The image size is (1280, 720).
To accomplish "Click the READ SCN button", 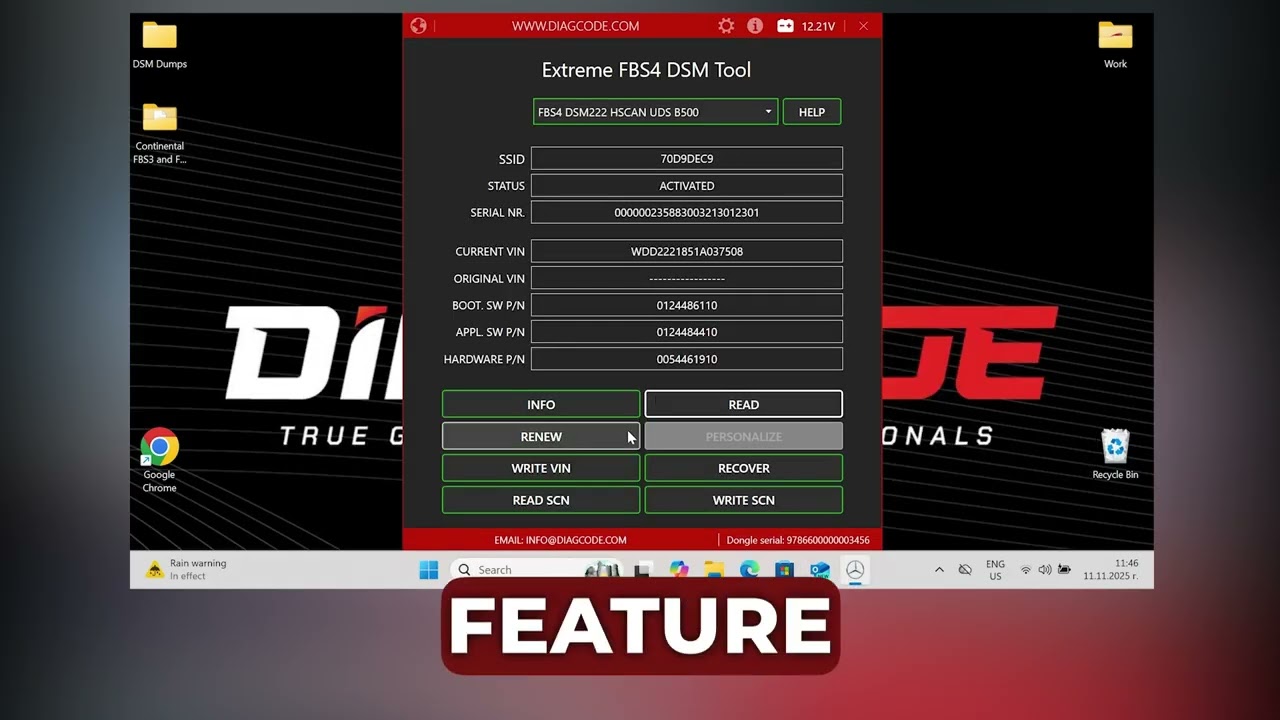I will (x=541, y=500).
